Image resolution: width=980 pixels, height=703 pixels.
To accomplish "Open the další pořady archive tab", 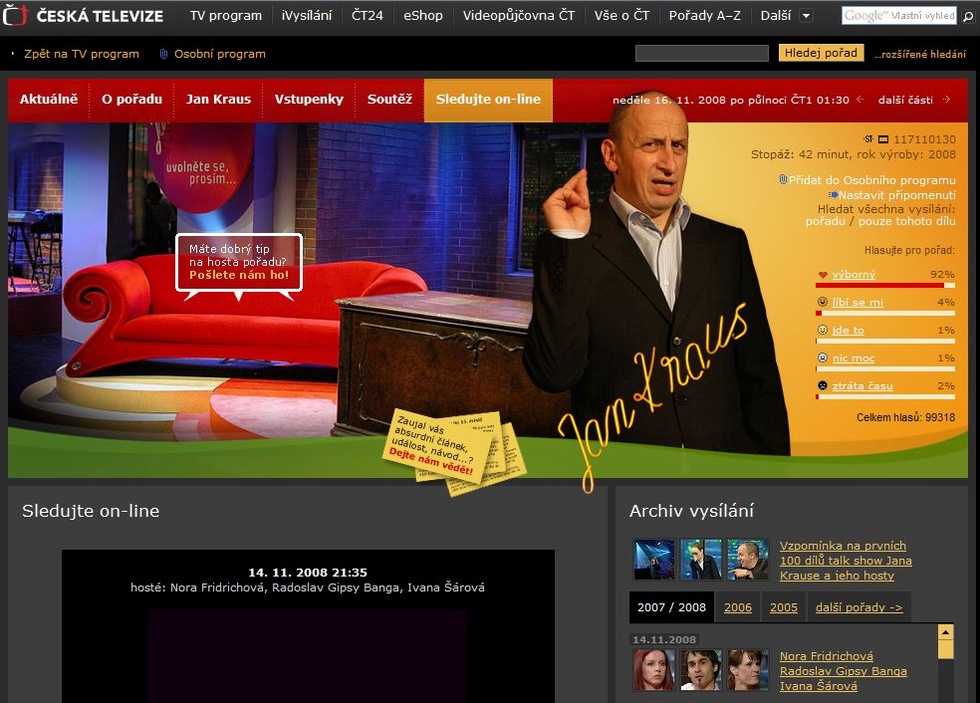I will [x=859, y=607].
